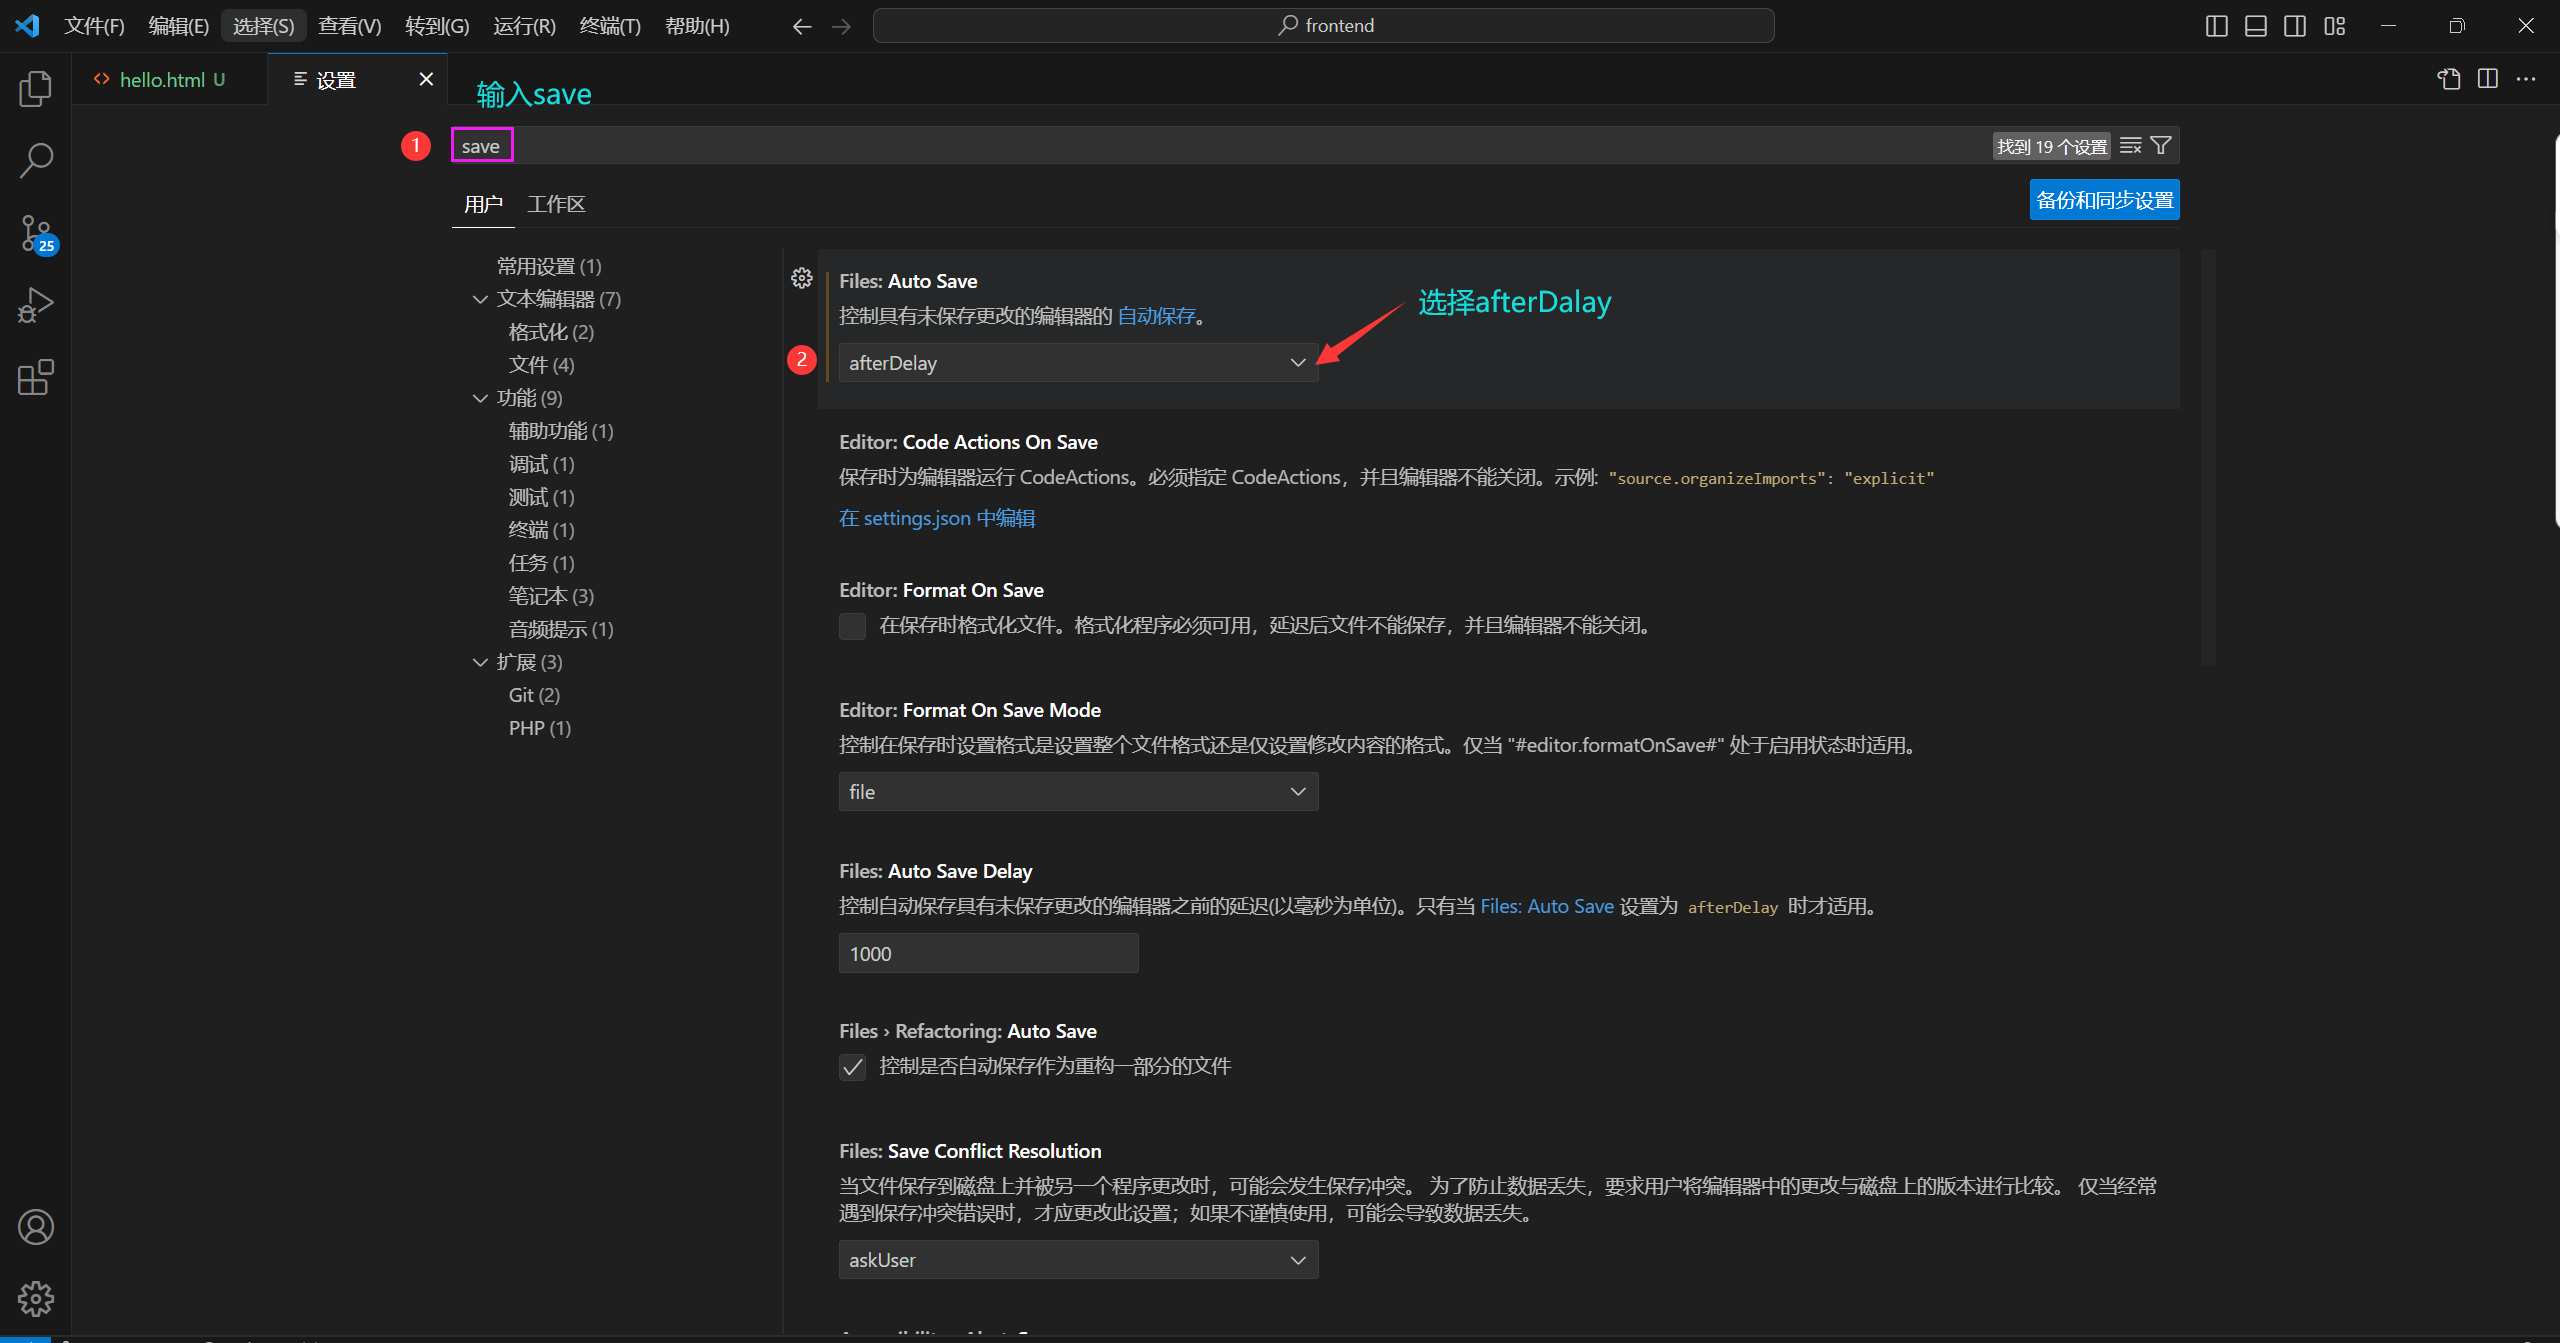
Task: Open the 转到(G) menu
Action: pyautogui.click(x=437, y=26)
